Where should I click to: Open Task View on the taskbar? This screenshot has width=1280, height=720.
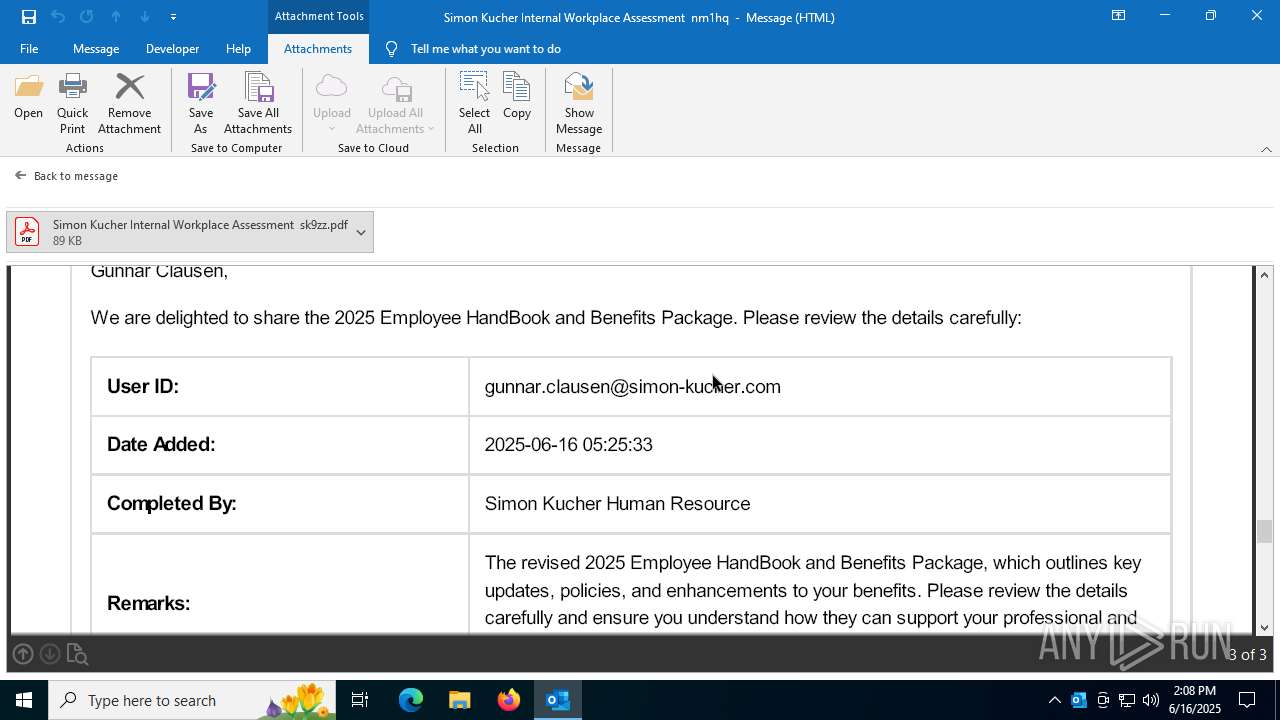point(360,700)
